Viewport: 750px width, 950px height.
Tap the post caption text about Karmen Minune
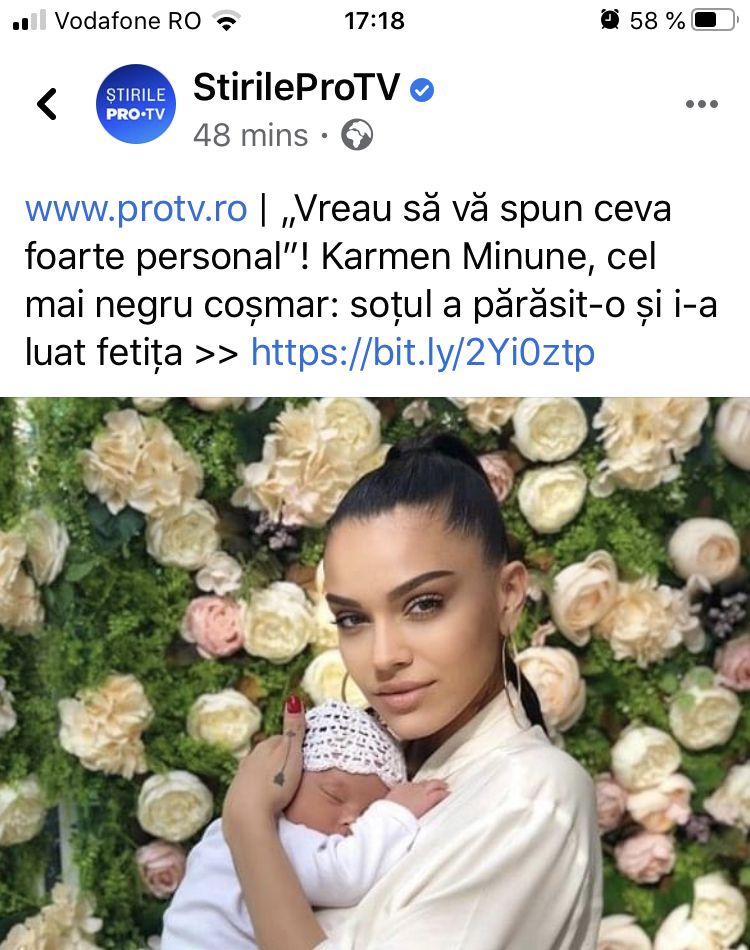(x=371, y=281)
